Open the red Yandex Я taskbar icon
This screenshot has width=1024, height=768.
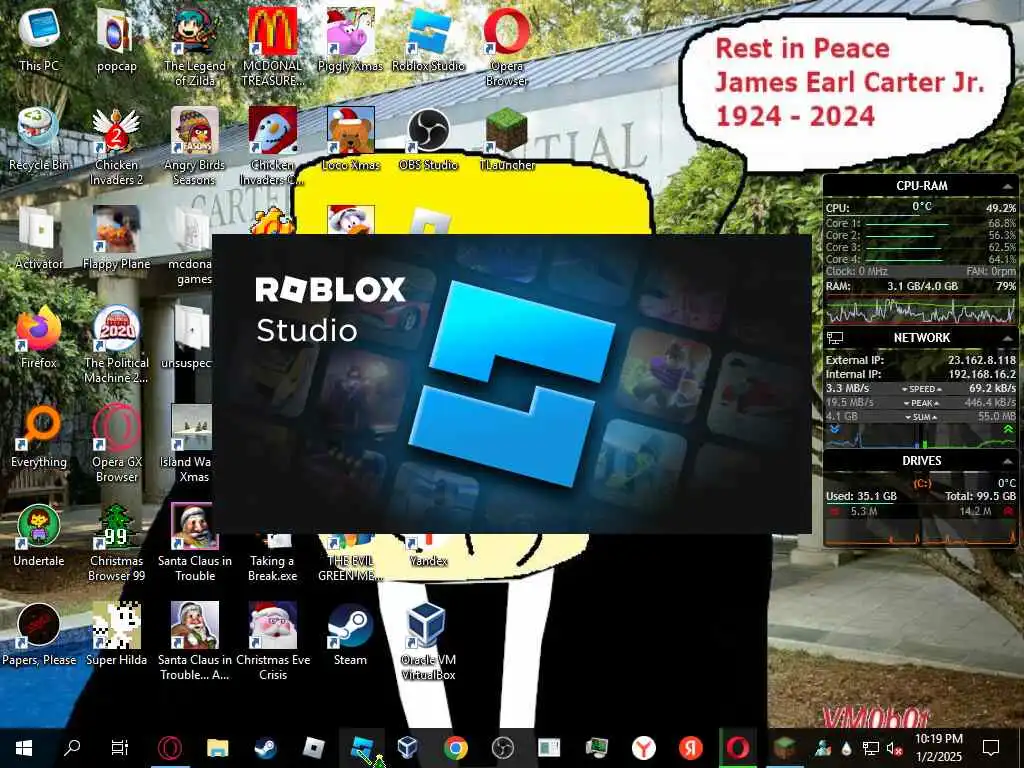[x=690, y=748]
